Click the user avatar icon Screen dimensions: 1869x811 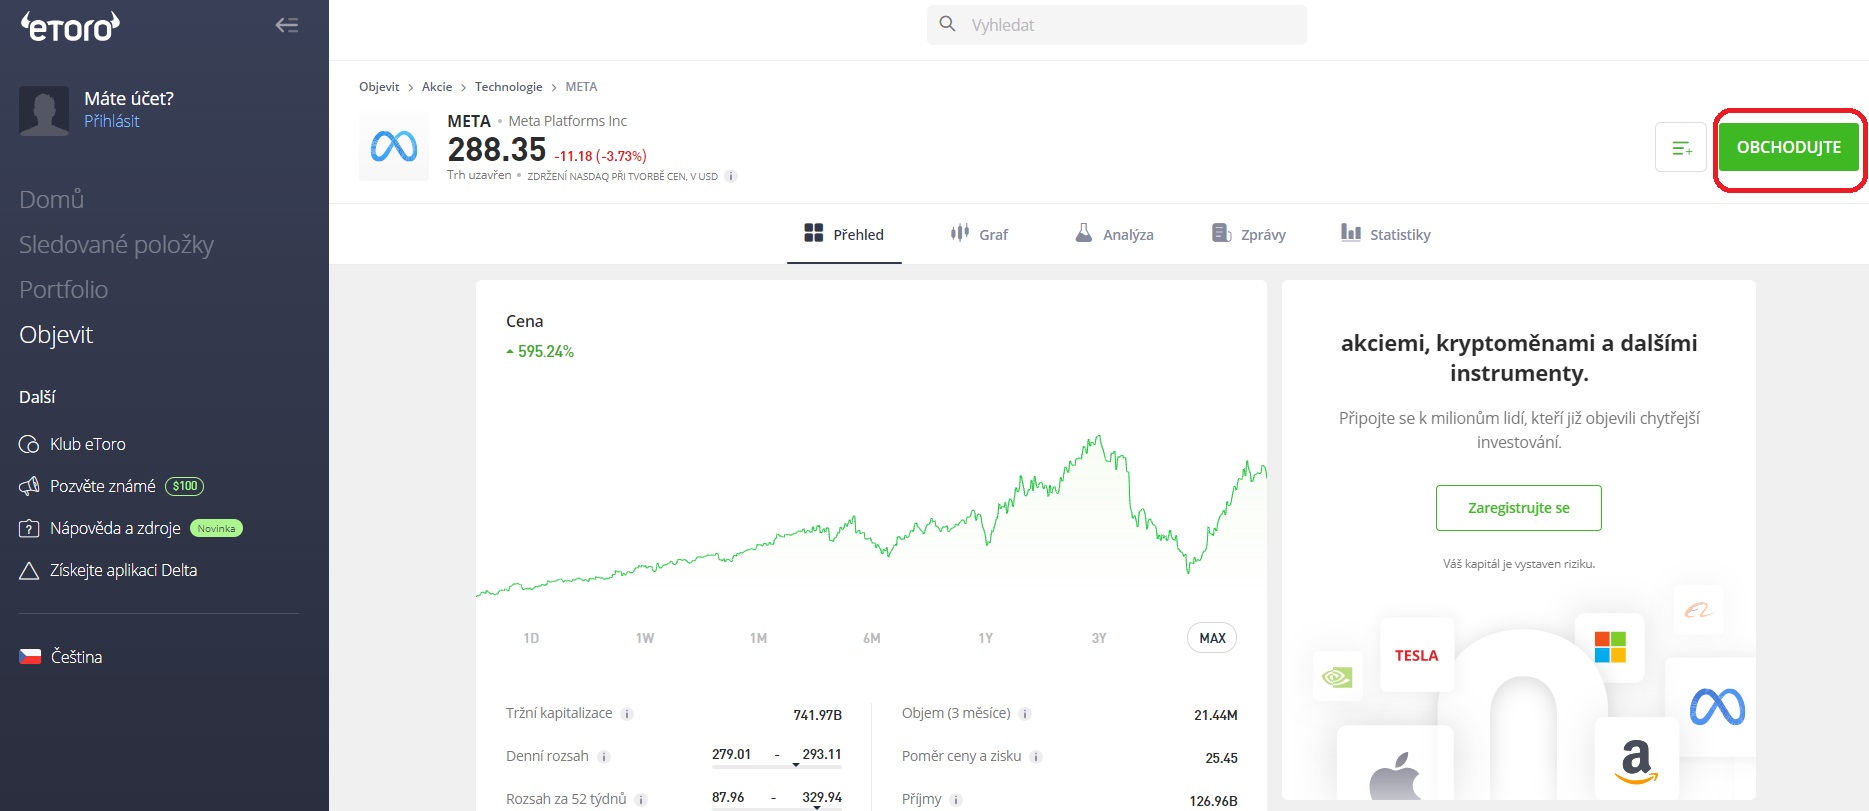[x=44, y=110]
